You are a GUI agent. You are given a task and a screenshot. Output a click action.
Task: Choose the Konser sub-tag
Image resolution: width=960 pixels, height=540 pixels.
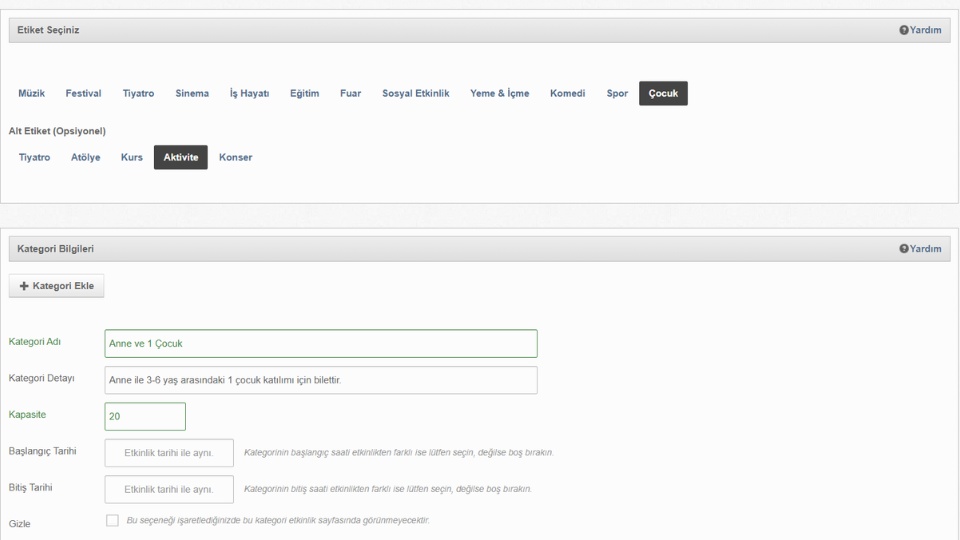[x=235, y=158]
